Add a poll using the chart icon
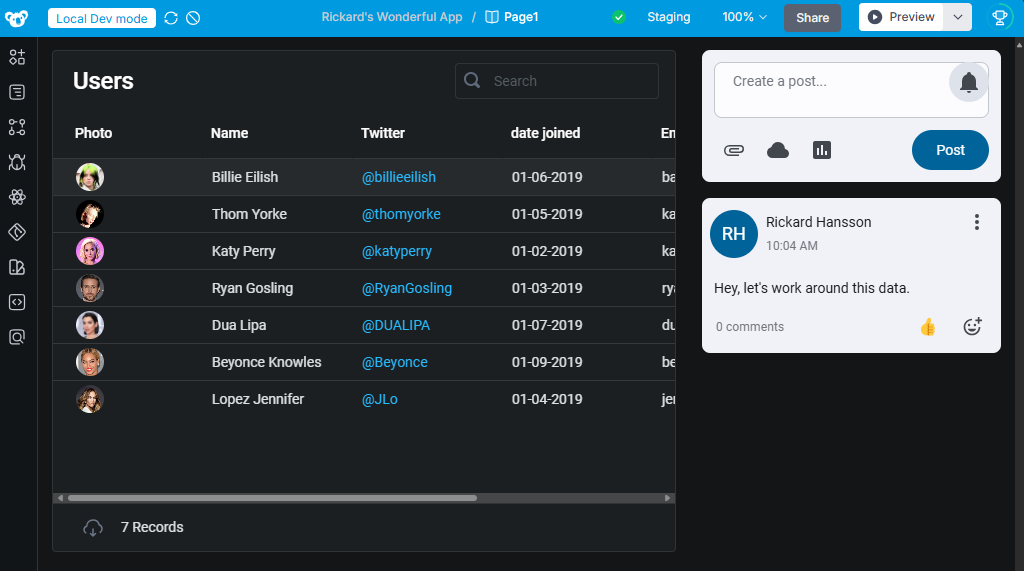The image size is (1024, 571). pyautogui.click(x=822, y=150)
